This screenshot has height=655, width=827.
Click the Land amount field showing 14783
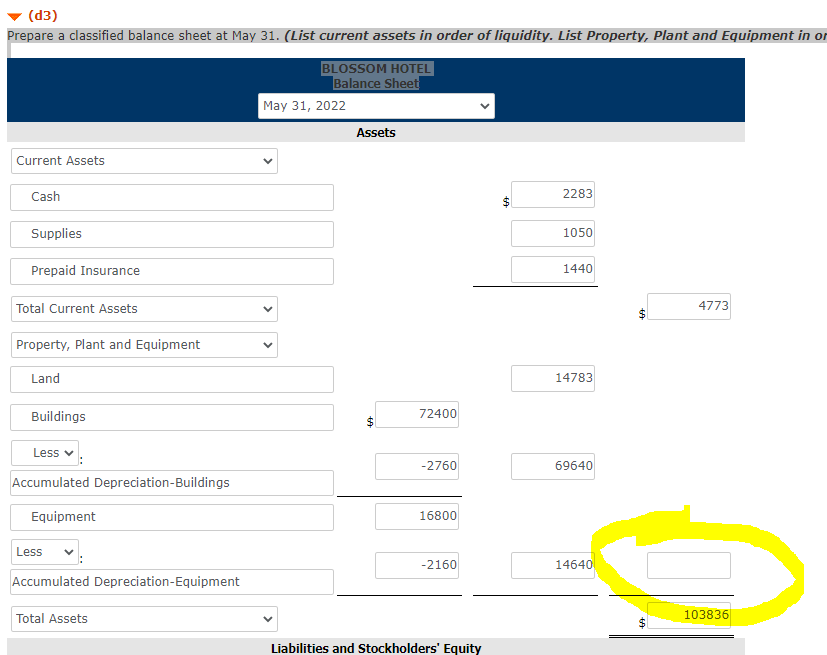tap(552, 378)
